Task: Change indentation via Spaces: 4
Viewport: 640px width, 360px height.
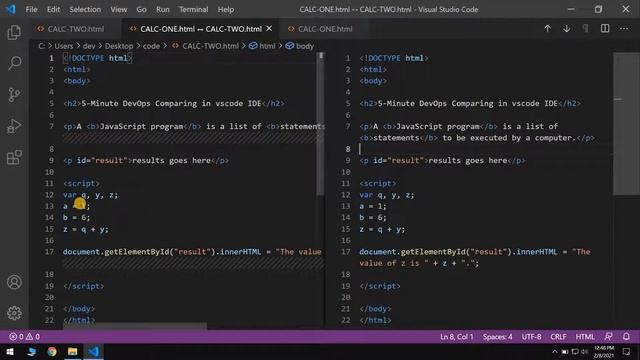Action: [x=498, y=337]
